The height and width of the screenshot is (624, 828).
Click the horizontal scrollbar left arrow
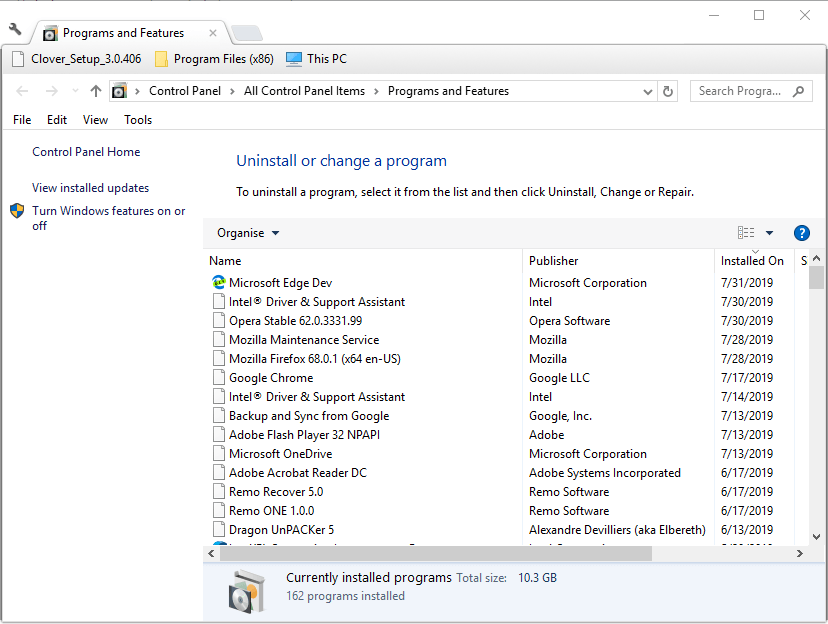(211, 553)
